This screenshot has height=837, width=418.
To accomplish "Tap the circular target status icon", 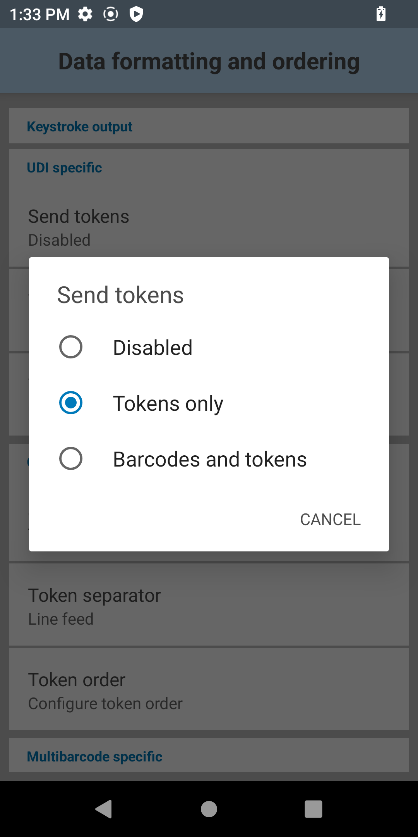I will pos(111,14).
